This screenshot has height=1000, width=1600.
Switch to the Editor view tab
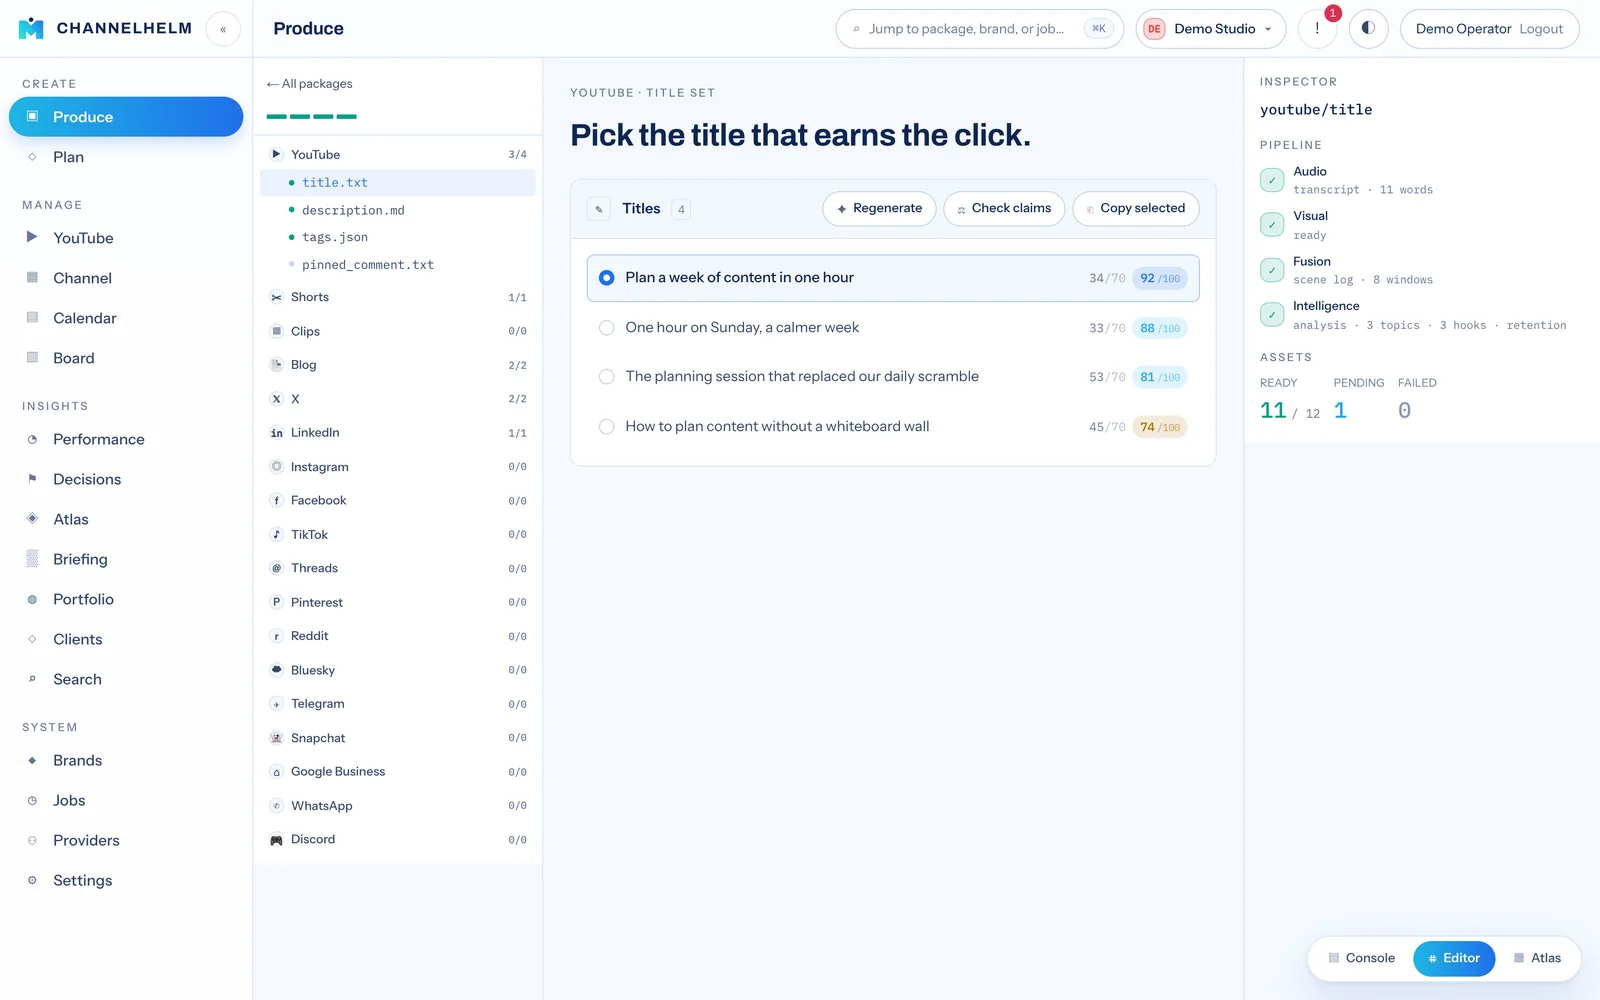[x=1454, y=958]
